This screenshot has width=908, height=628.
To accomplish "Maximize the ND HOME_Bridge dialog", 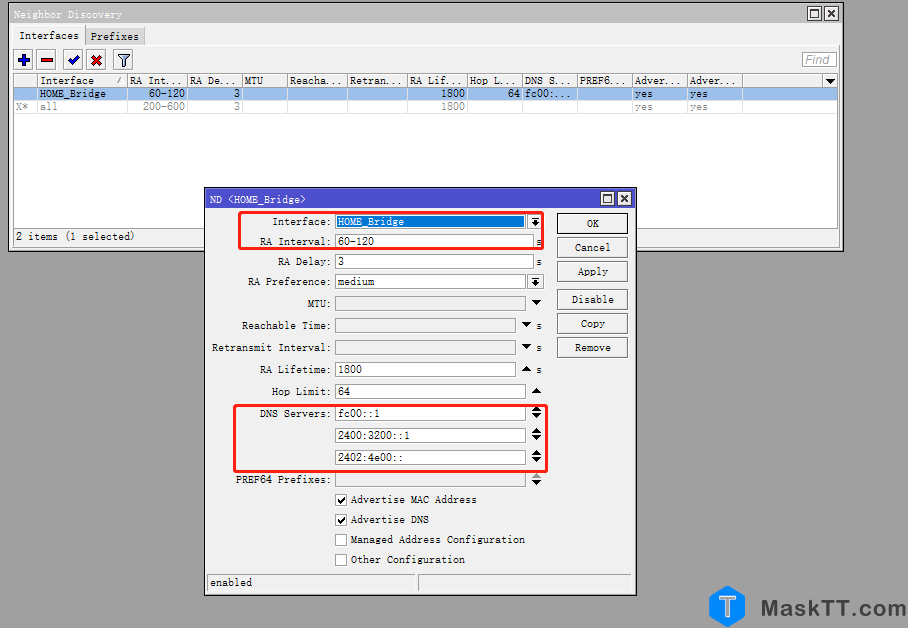I will 607,199.
